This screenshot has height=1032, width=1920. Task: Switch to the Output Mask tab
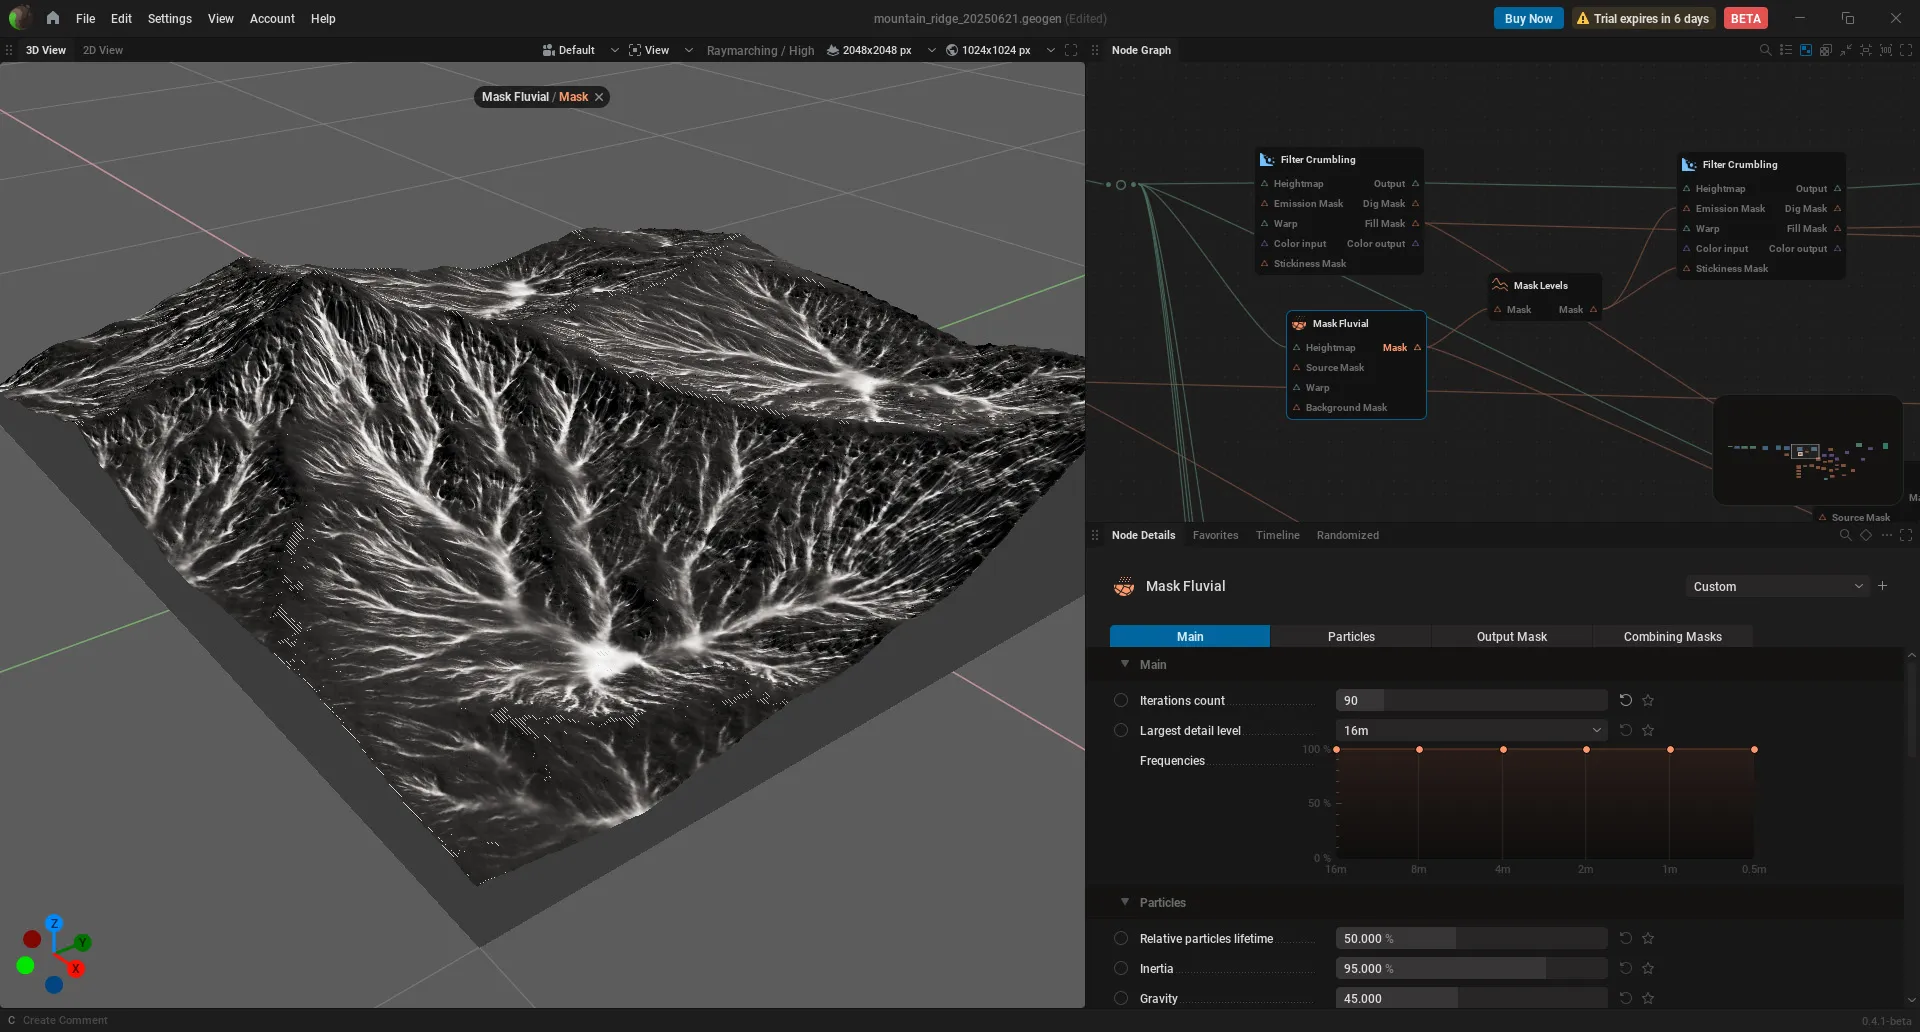tap(1511, 636)
